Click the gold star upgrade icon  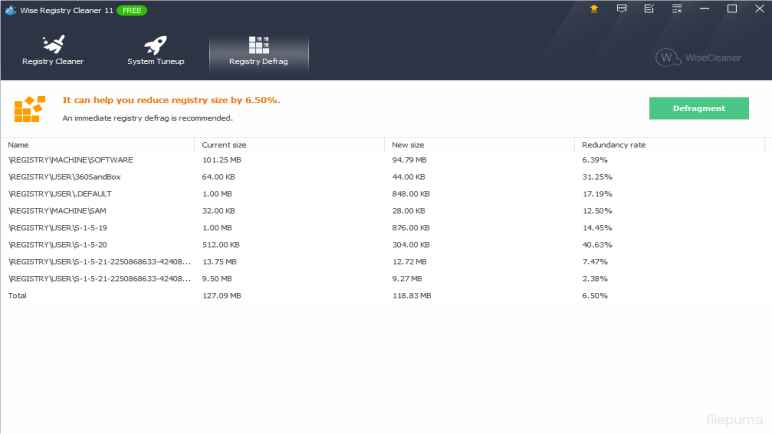(594, 9)
